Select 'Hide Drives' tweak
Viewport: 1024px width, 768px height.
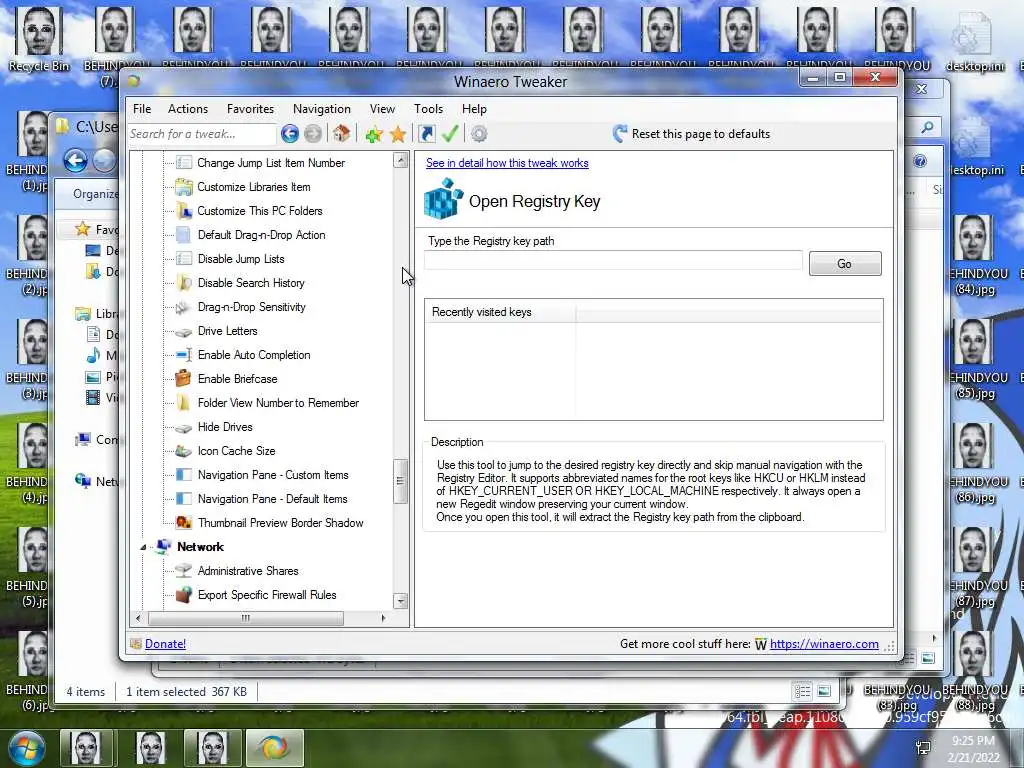[225, 427]
